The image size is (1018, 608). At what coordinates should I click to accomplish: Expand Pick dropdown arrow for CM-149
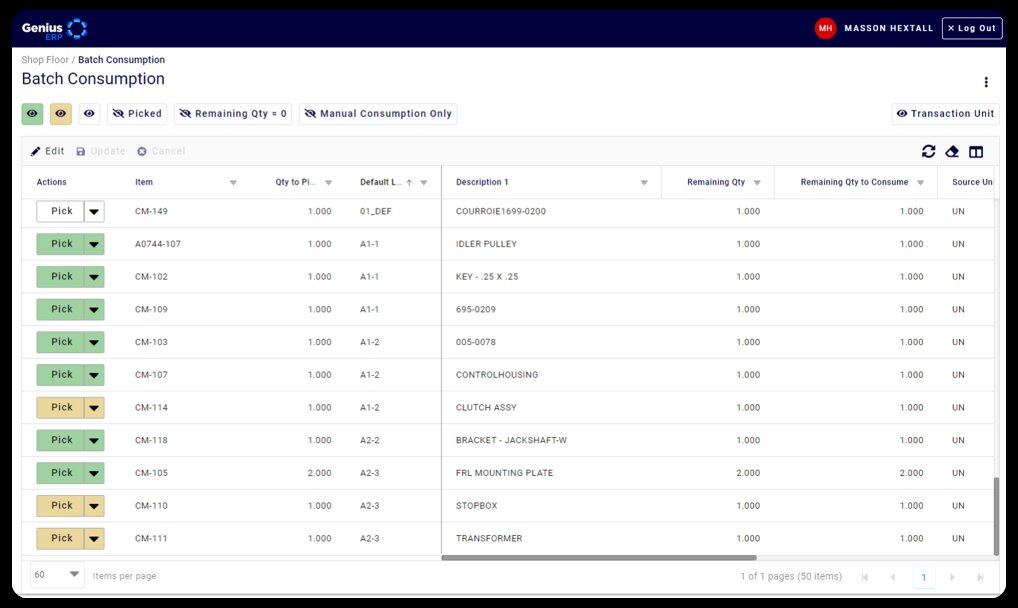click(94, 212)
